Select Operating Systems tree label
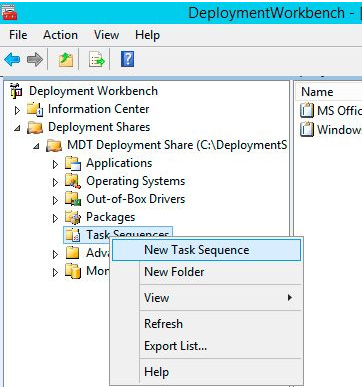Image resolution: width=364 pixels, height=392 pixels. pyautogui.click(x=135, y=181)
